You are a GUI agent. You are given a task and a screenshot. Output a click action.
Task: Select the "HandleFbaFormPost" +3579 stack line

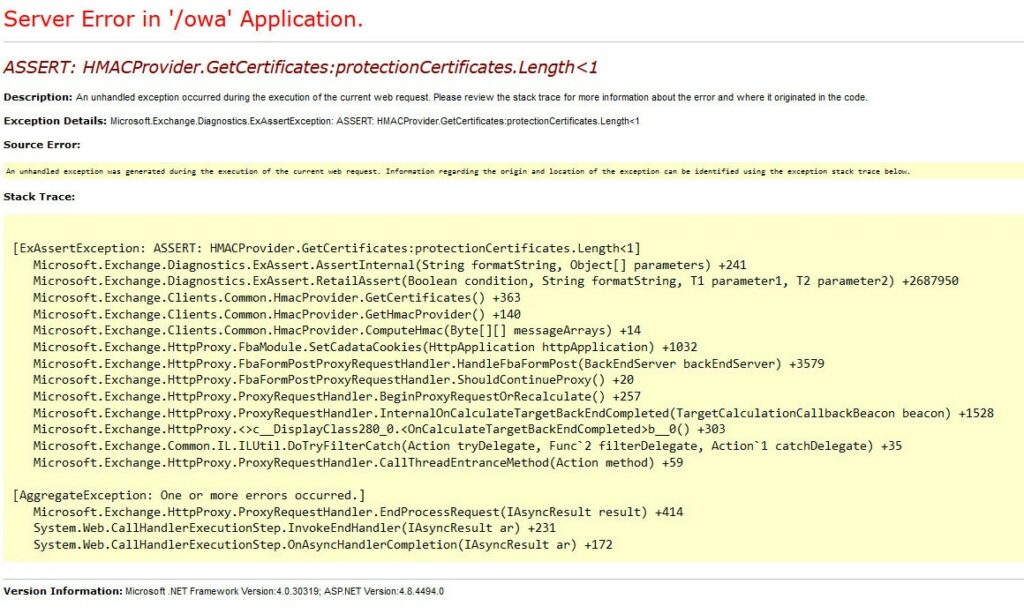(428, 364)
